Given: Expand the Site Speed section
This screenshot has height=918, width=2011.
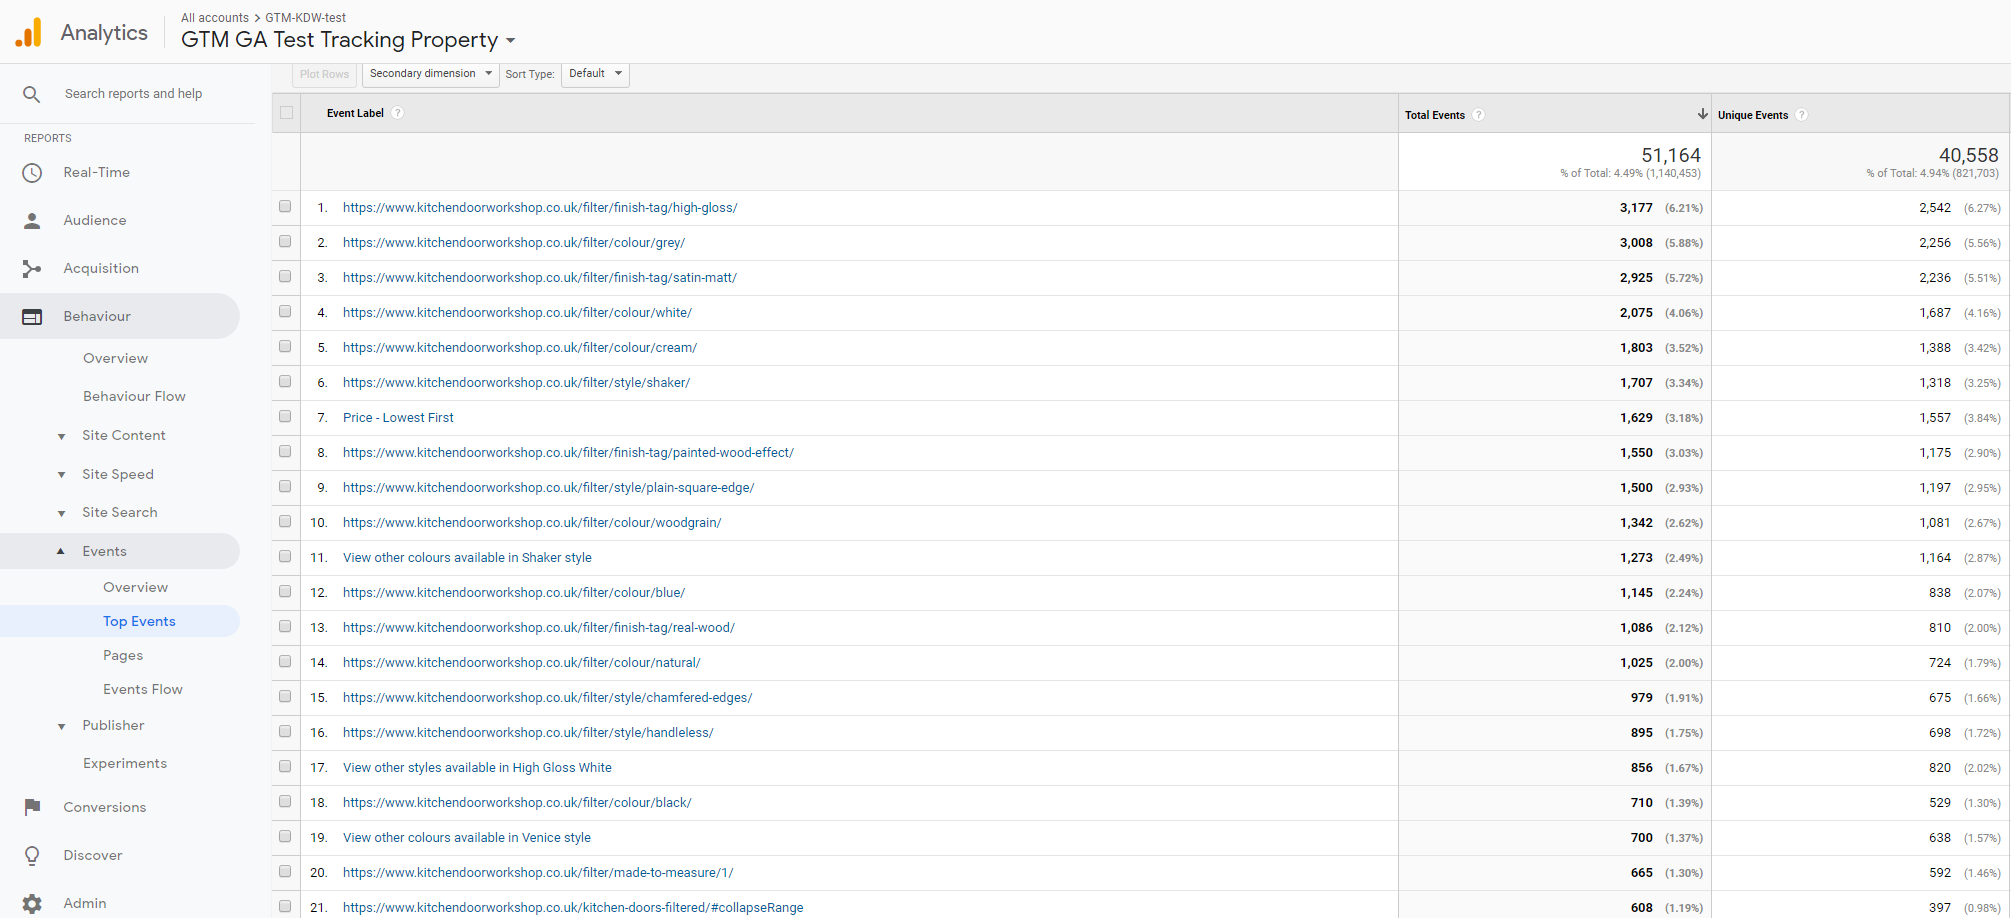Looking at the screenshot, I should 62,475.
